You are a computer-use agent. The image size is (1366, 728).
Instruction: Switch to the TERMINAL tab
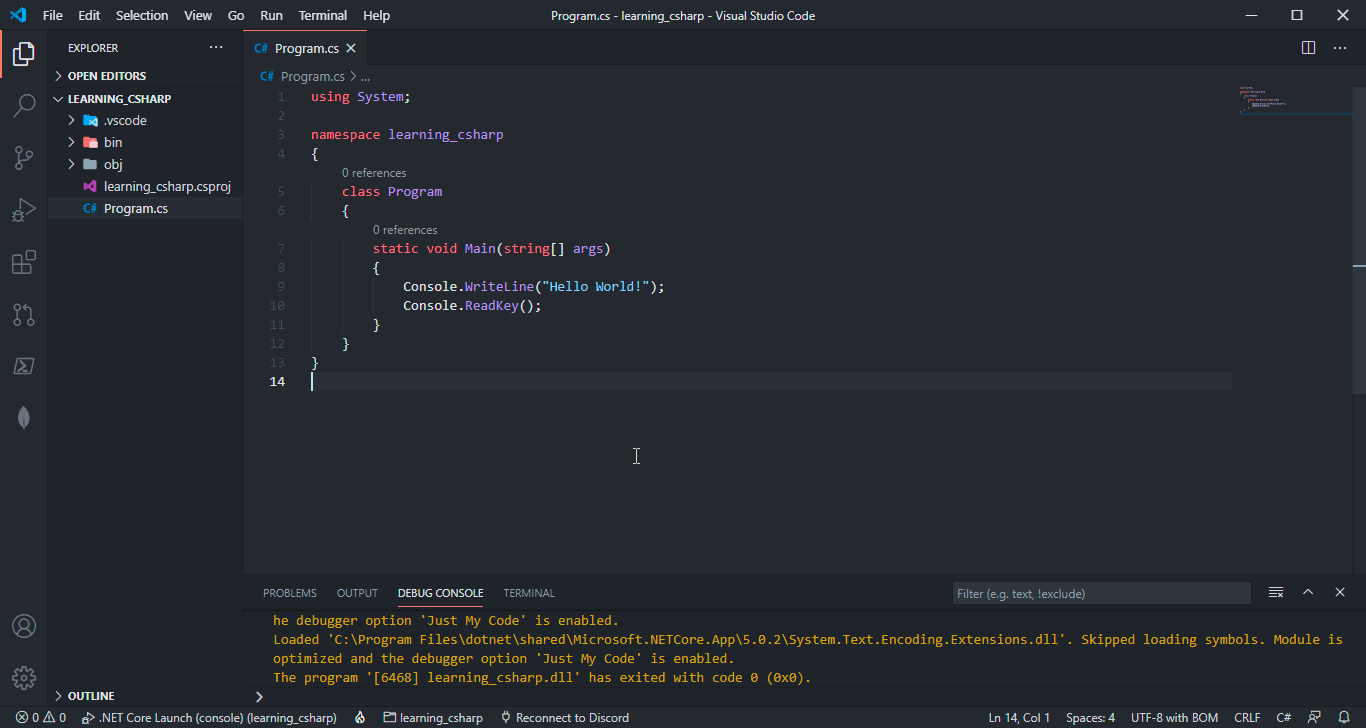pos(528,592)
